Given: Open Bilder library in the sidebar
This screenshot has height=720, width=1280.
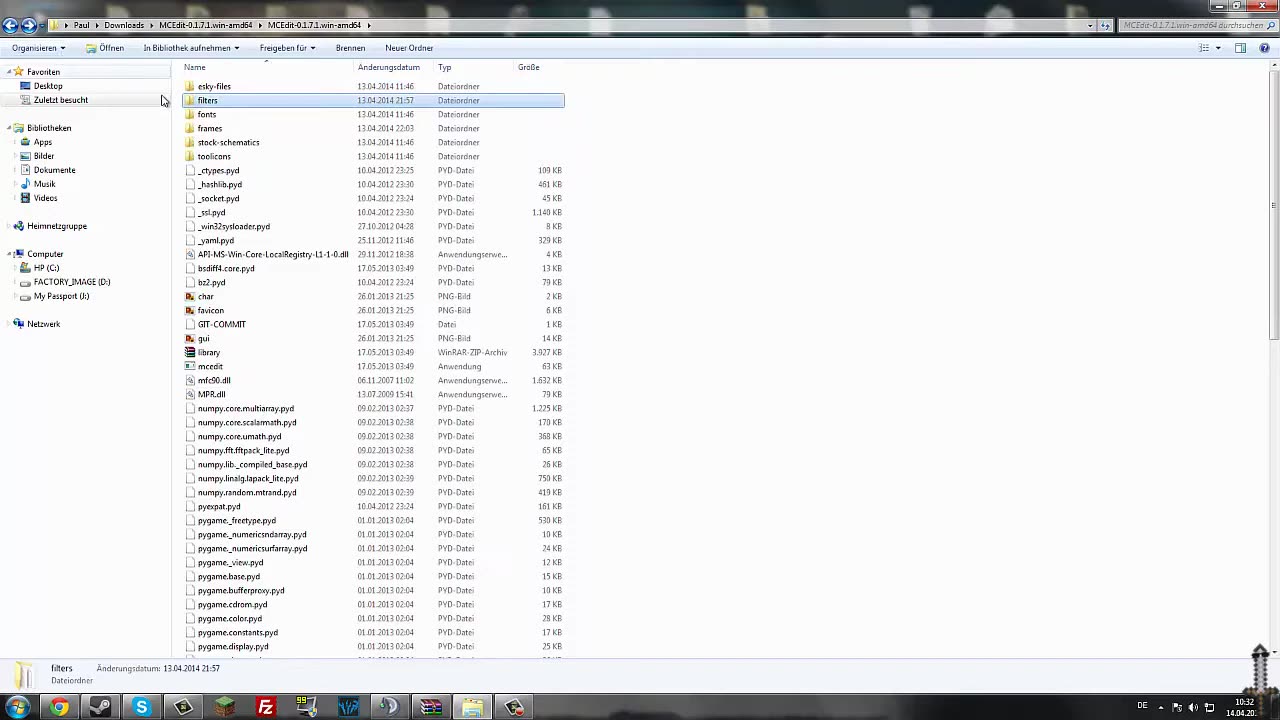Looking at the screenshot, I should coord(44,156).
